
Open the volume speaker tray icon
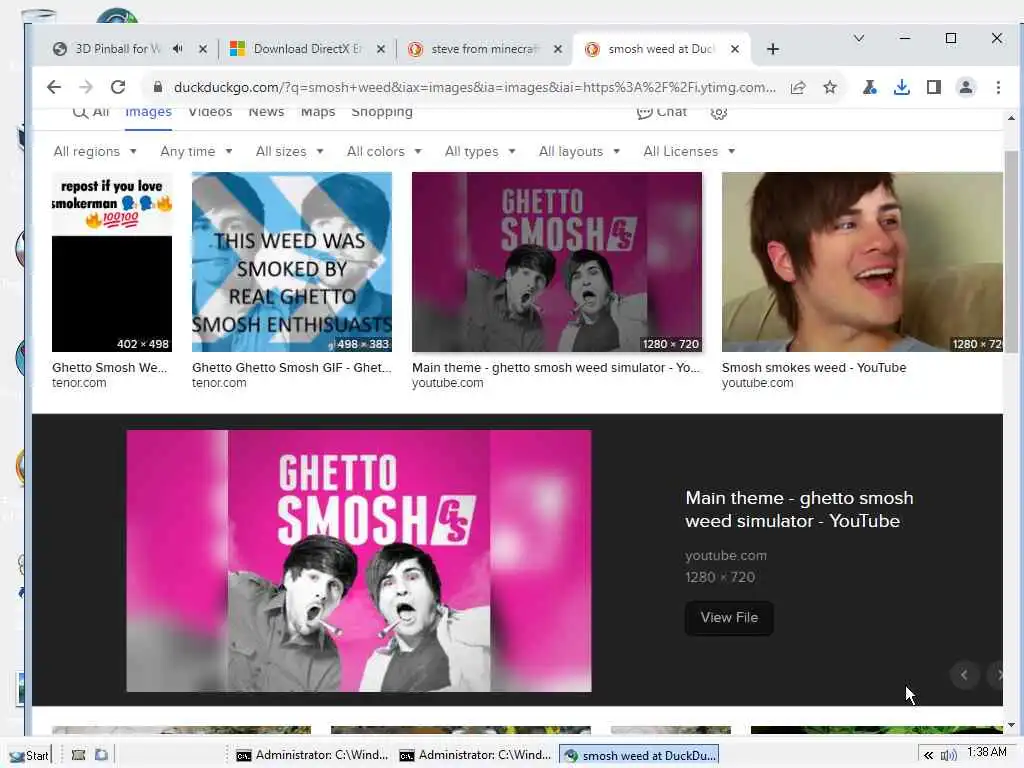click(x=948, y=756)
